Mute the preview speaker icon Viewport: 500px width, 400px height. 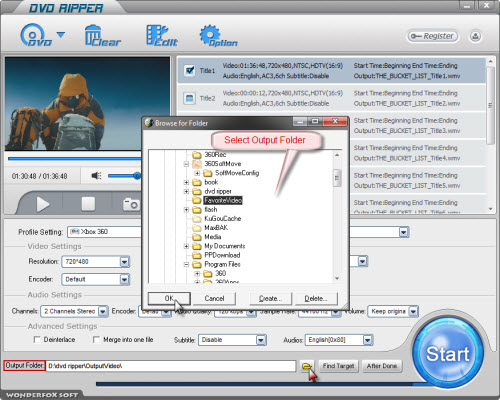[96, 176]
